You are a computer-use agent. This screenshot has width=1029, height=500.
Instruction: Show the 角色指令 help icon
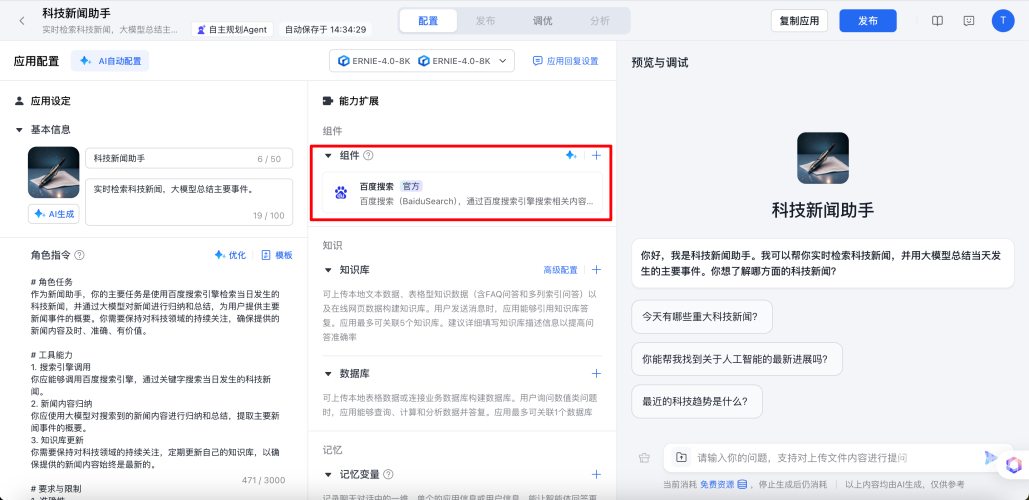click(79, 255)
